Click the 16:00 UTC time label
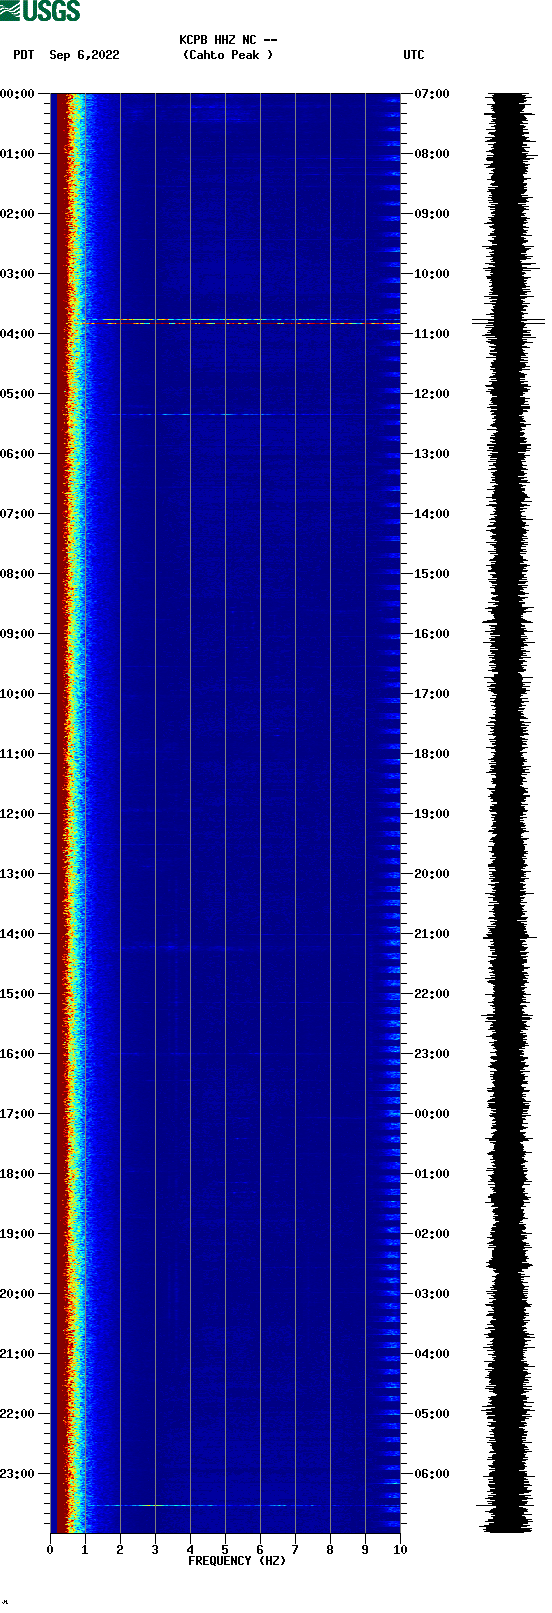Viewport: 552px width, 1613px height. [432, 634]
